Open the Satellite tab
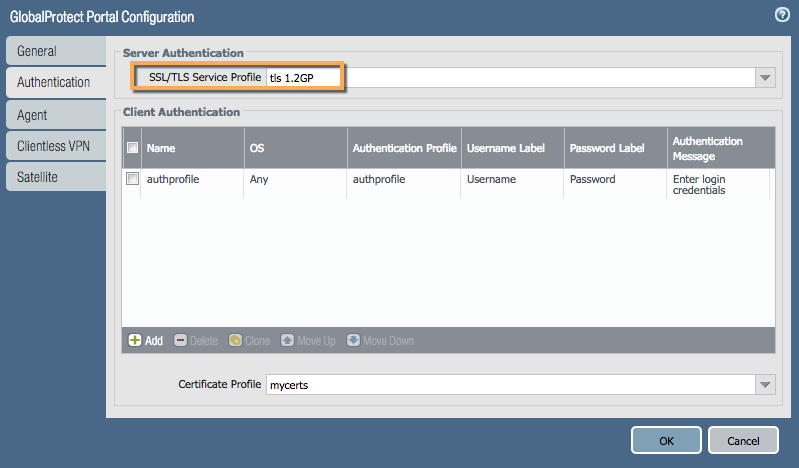This screenshot has height=468, width=799. tap(56, 177)
